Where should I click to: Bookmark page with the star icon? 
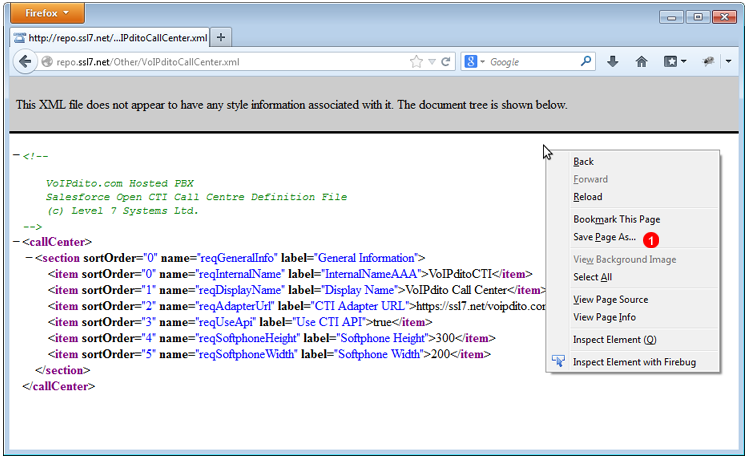click(416, 62)
